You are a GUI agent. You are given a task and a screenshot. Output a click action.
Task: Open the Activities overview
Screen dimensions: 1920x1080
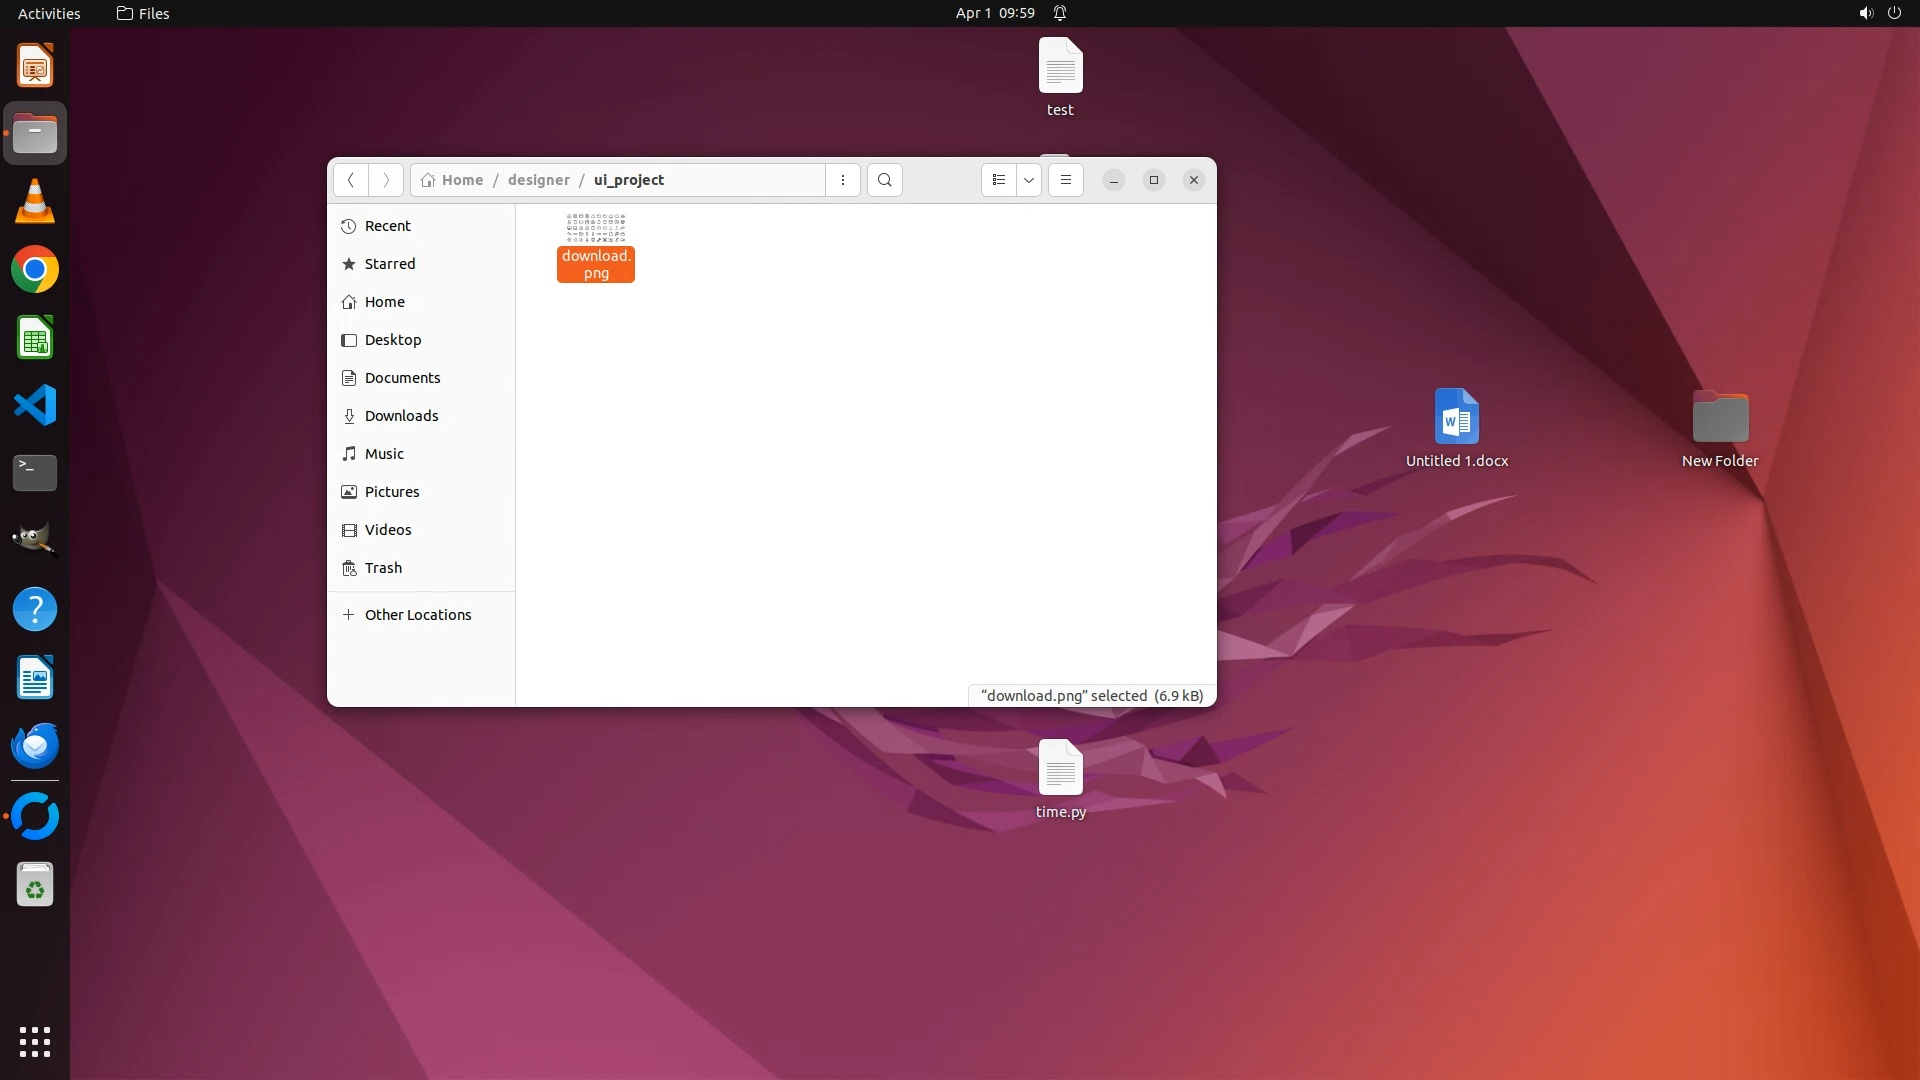[x=49, y=13]
